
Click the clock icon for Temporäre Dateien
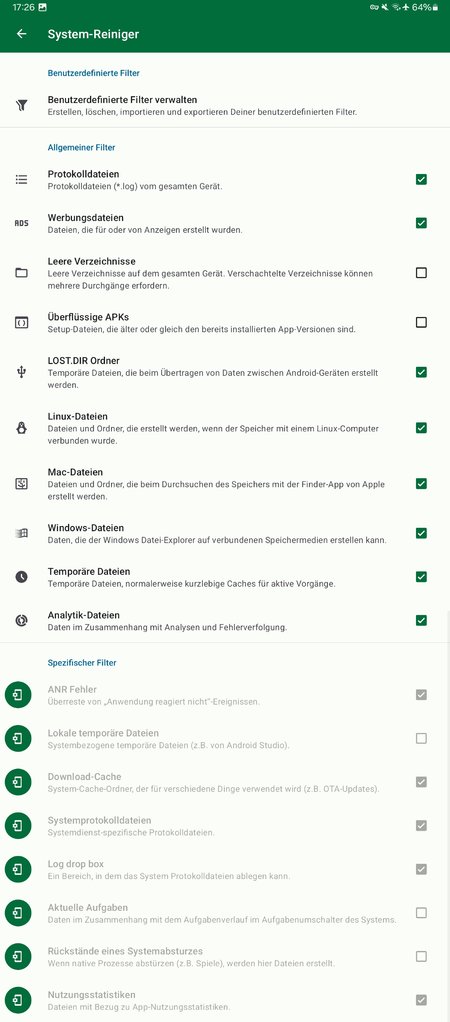point(22,577)
